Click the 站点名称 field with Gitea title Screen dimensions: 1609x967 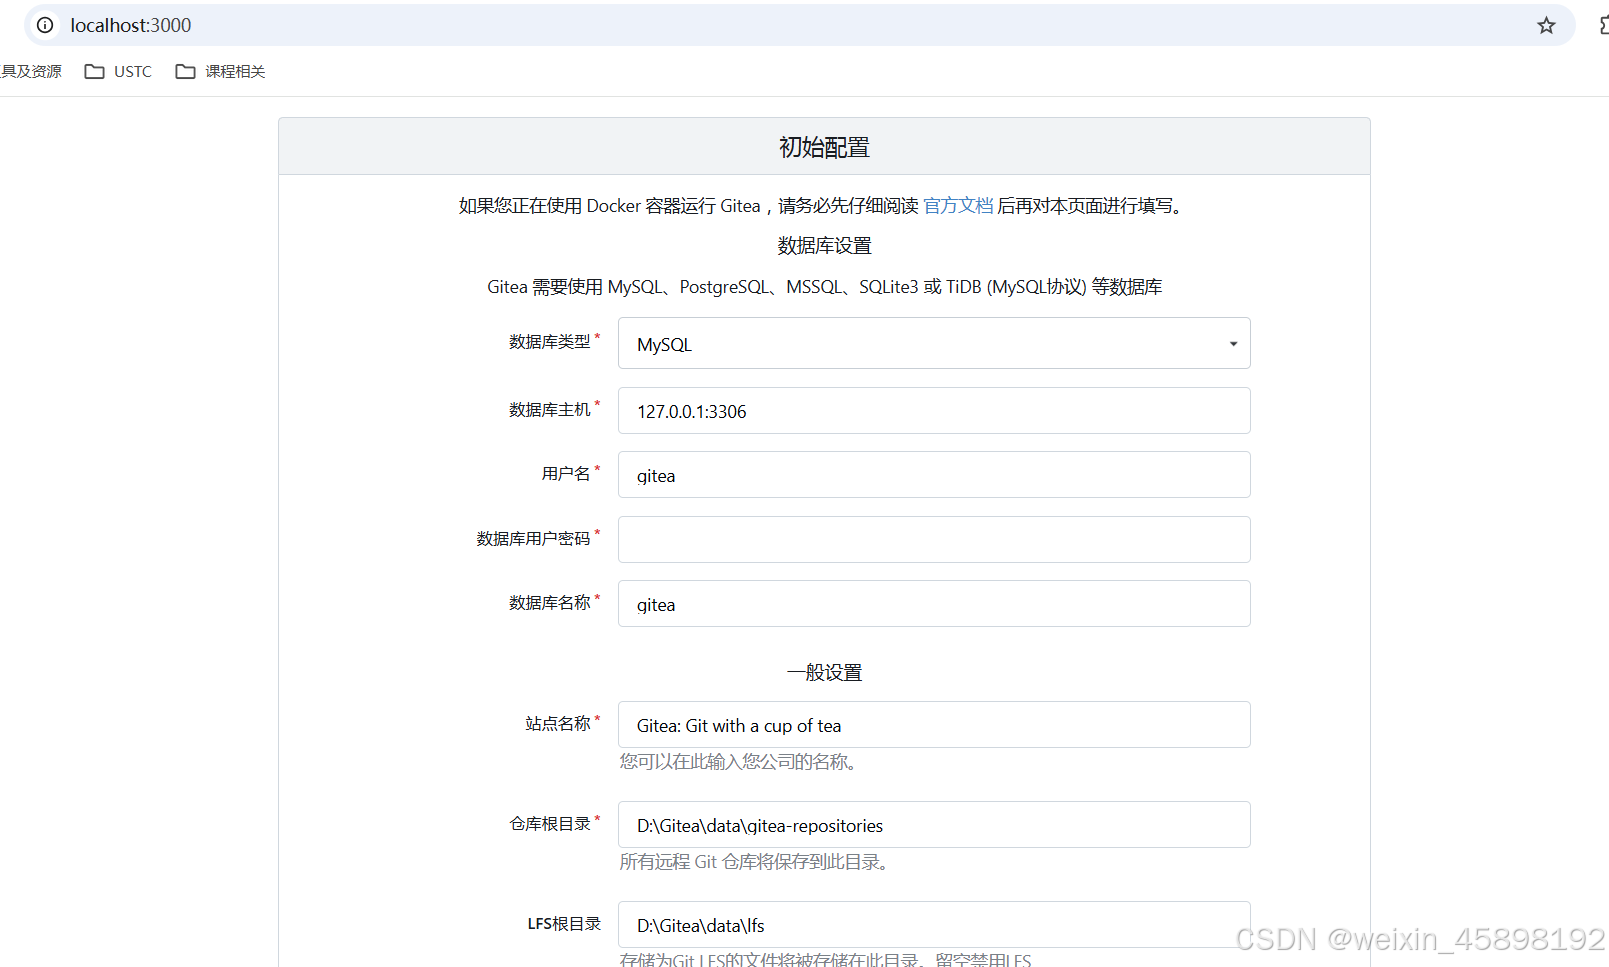pyautogui.click(x=934, y=724)
